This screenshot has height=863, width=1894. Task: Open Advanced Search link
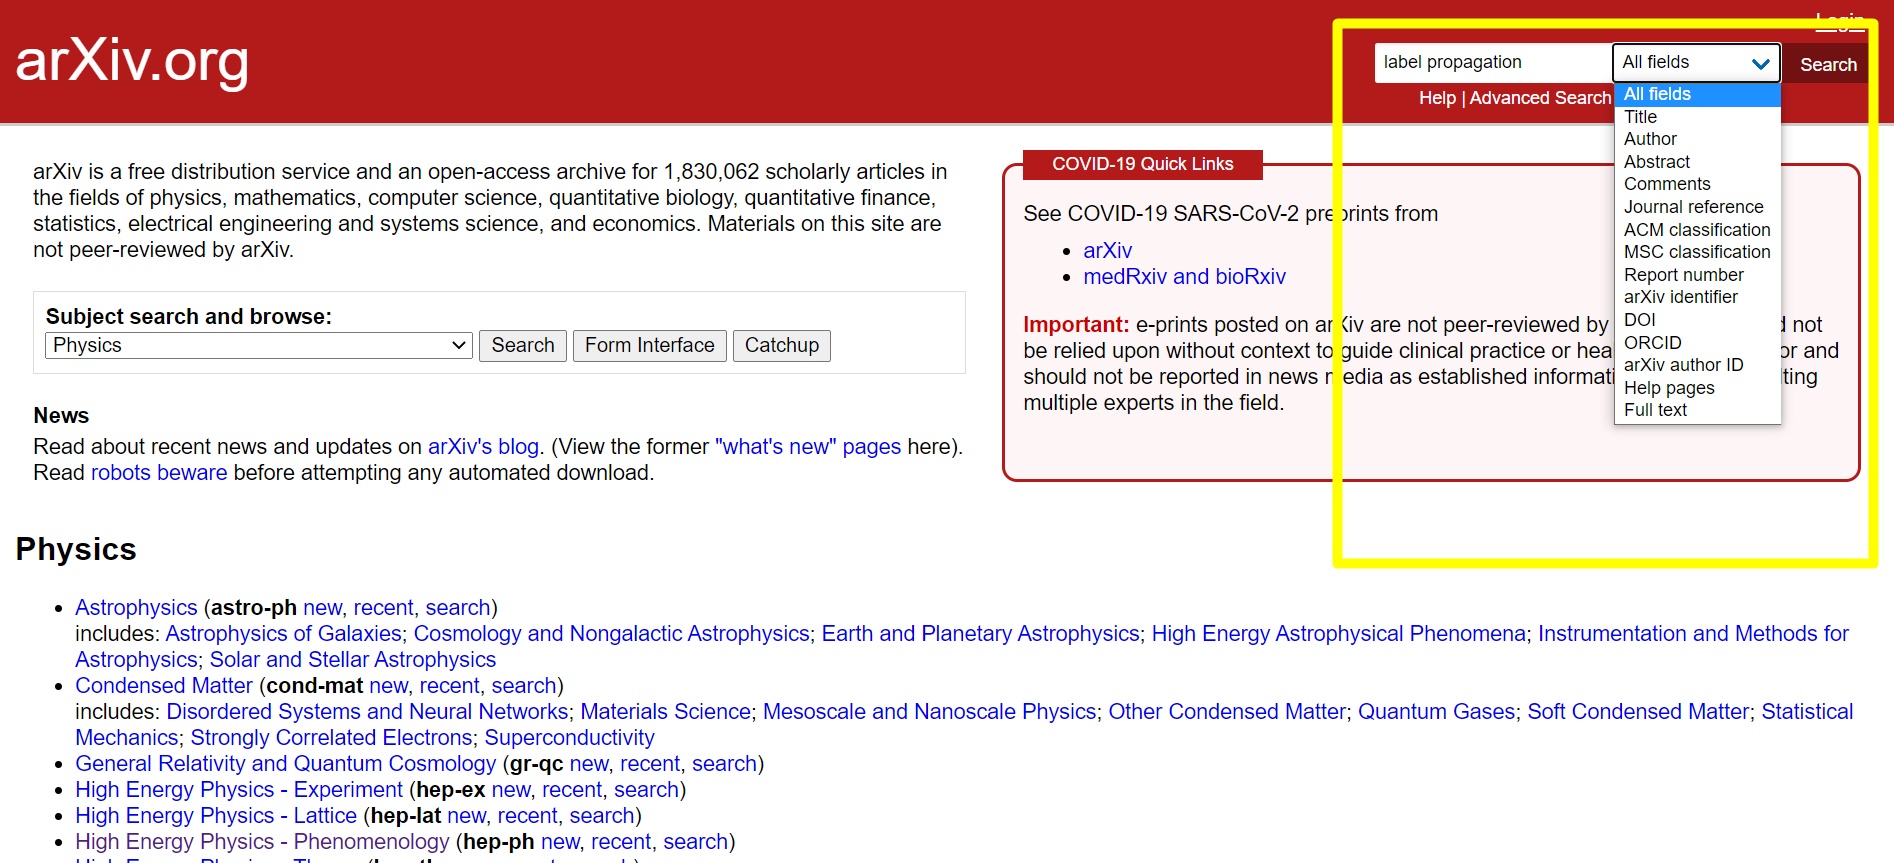point(1540,98)
